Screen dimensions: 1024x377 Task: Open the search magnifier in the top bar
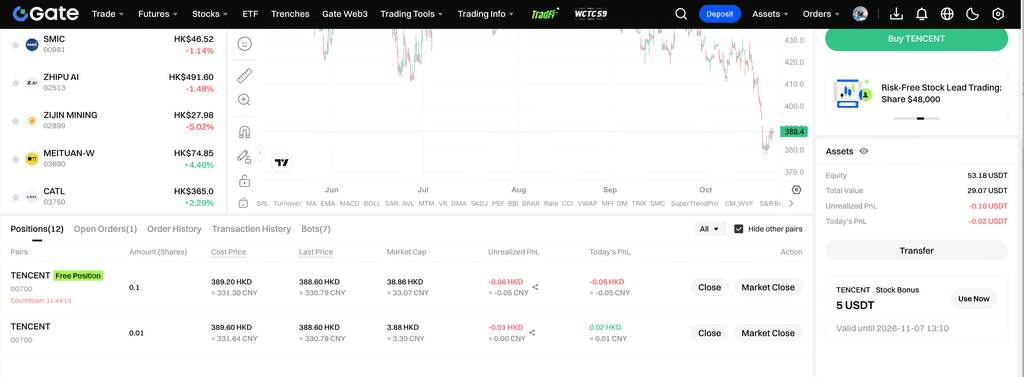680,14
